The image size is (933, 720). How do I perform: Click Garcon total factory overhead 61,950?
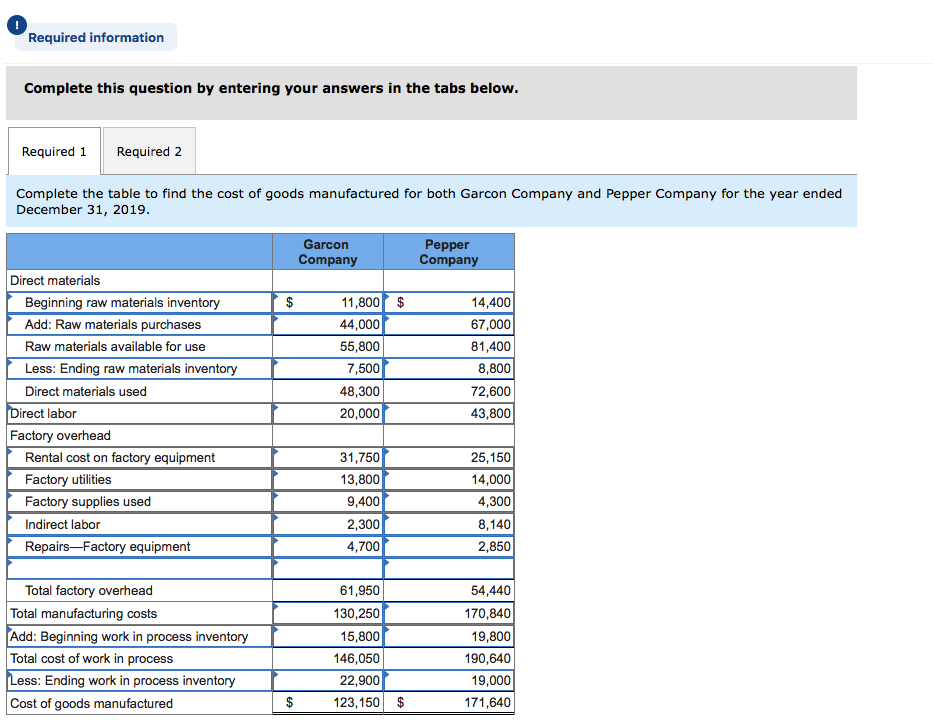click(x=328, y=590)
